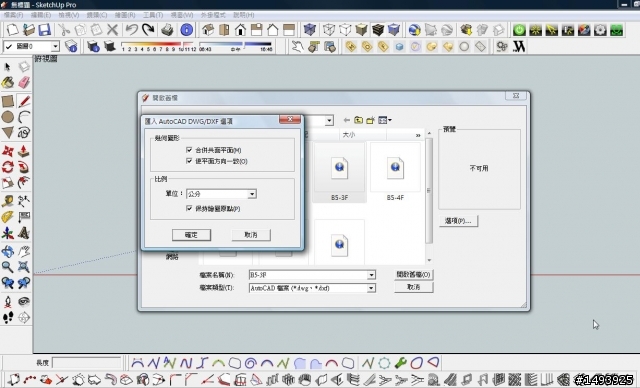Image resolution: width=640 pixels, height=388 pixels.
Task: Select the Select arrow tool
Action: (7, 67)
